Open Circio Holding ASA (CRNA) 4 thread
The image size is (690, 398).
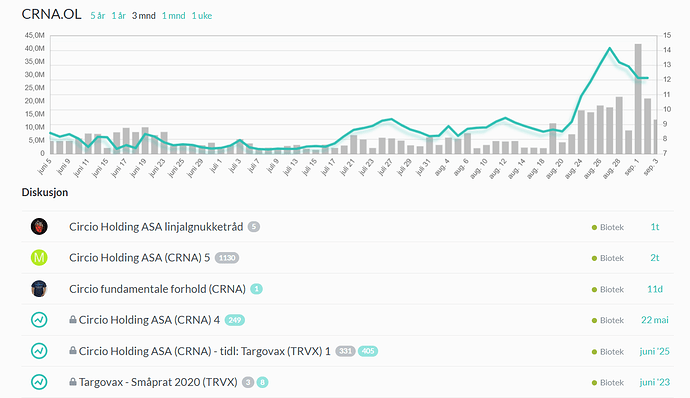click(149, 320)
